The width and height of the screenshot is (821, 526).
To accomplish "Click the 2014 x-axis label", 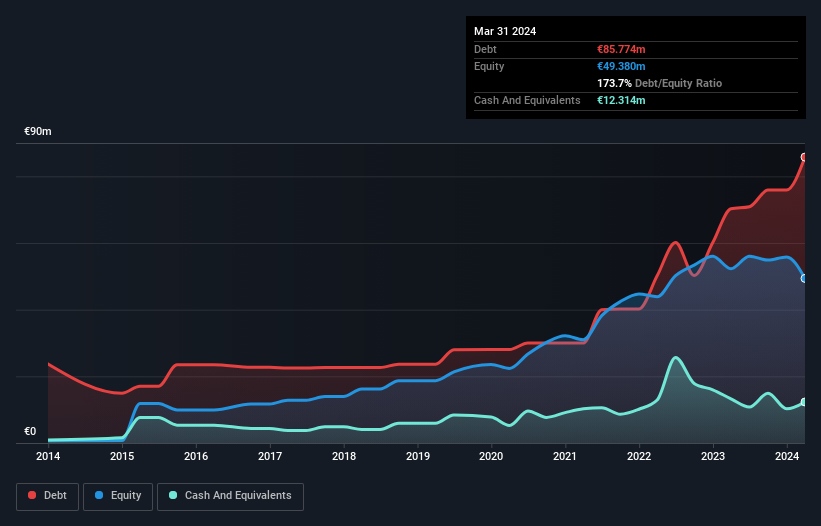I will 48,456.
